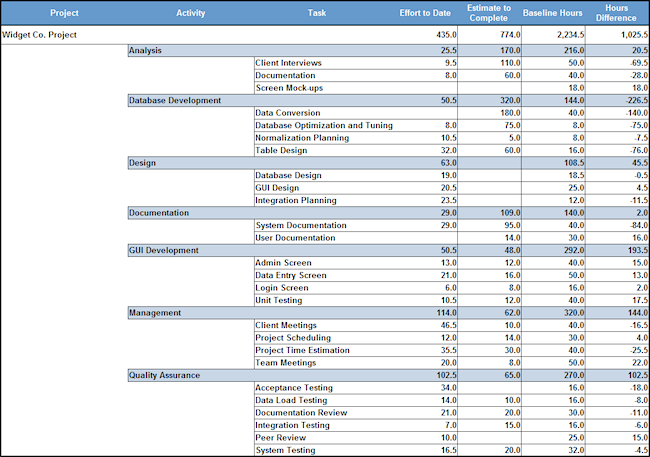This screenshot has width=650, height=457.
Task: Click System Testing Baseline Hours 32.0
Action: (x=576, y=450)
